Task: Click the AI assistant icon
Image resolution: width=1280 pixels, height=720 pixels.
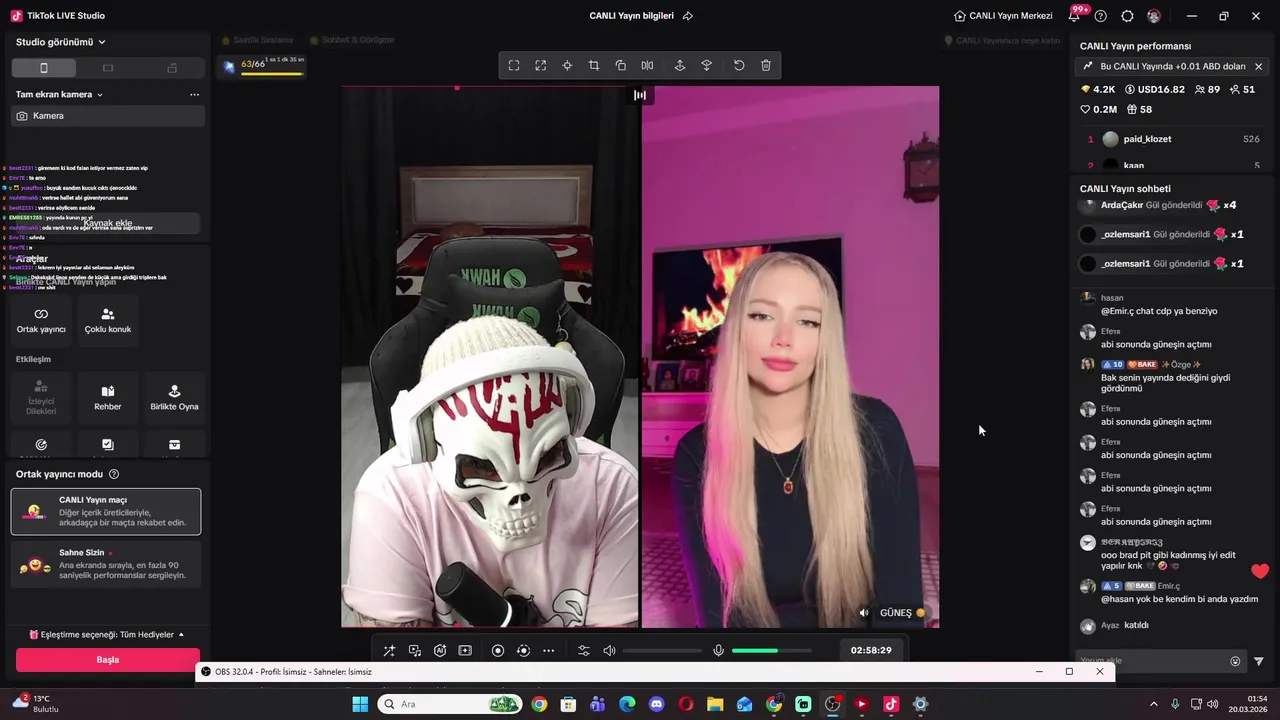Action: [x=440, y=650]
